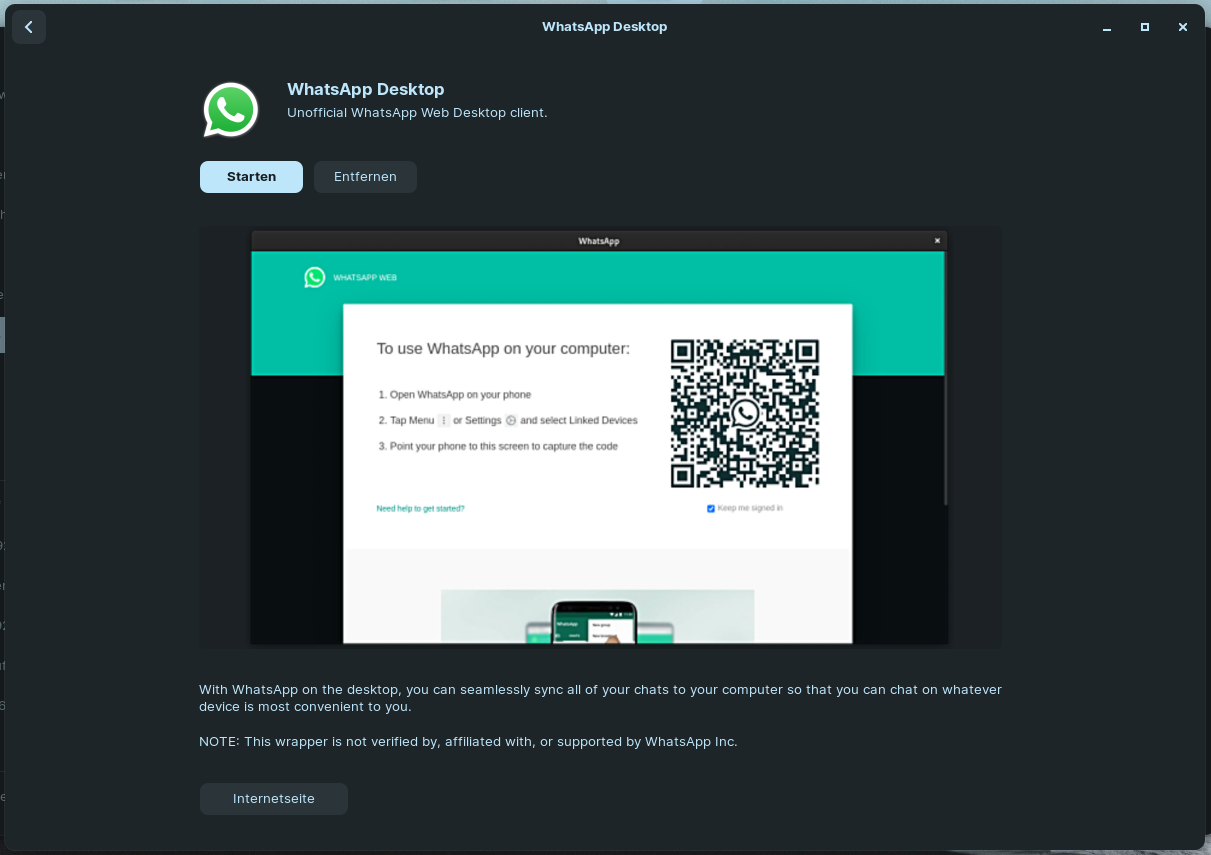The height and width of the screenshot is (855, 1211).
Task: Click the Menu dots icon in instructions
Action: pos(444,421)
